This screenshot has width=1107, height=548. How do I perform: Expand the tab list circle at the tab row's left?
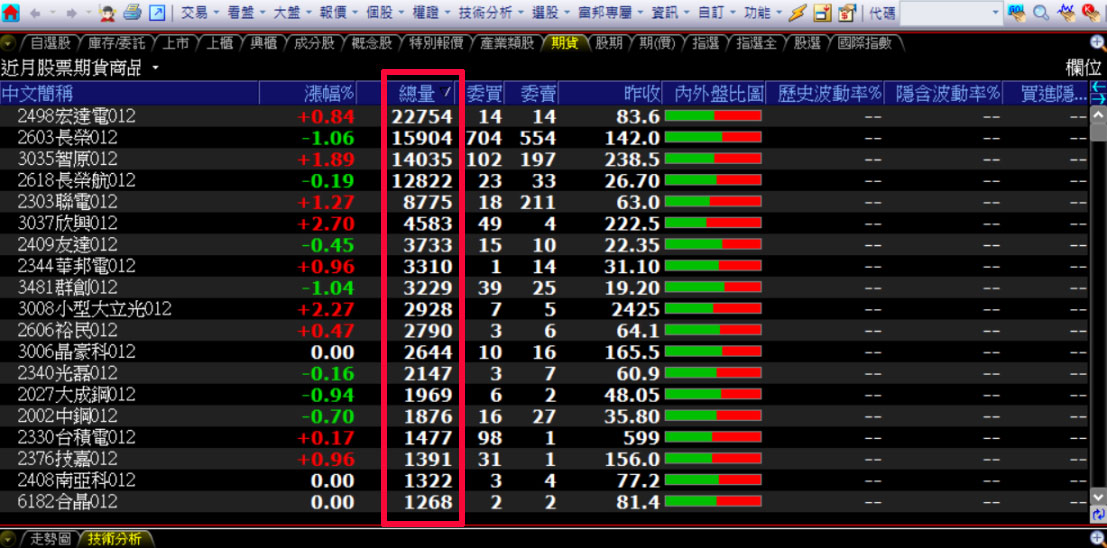pyautogui.click(x=9, y=43)
